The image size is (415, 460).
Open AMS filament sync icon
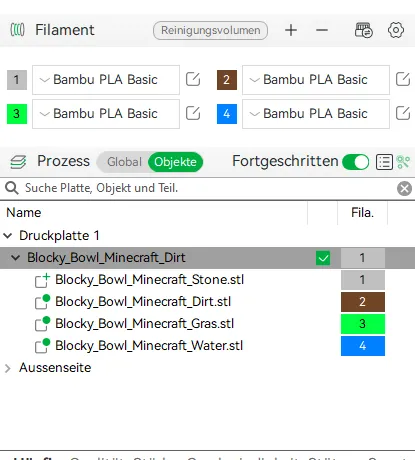(363, 30)
